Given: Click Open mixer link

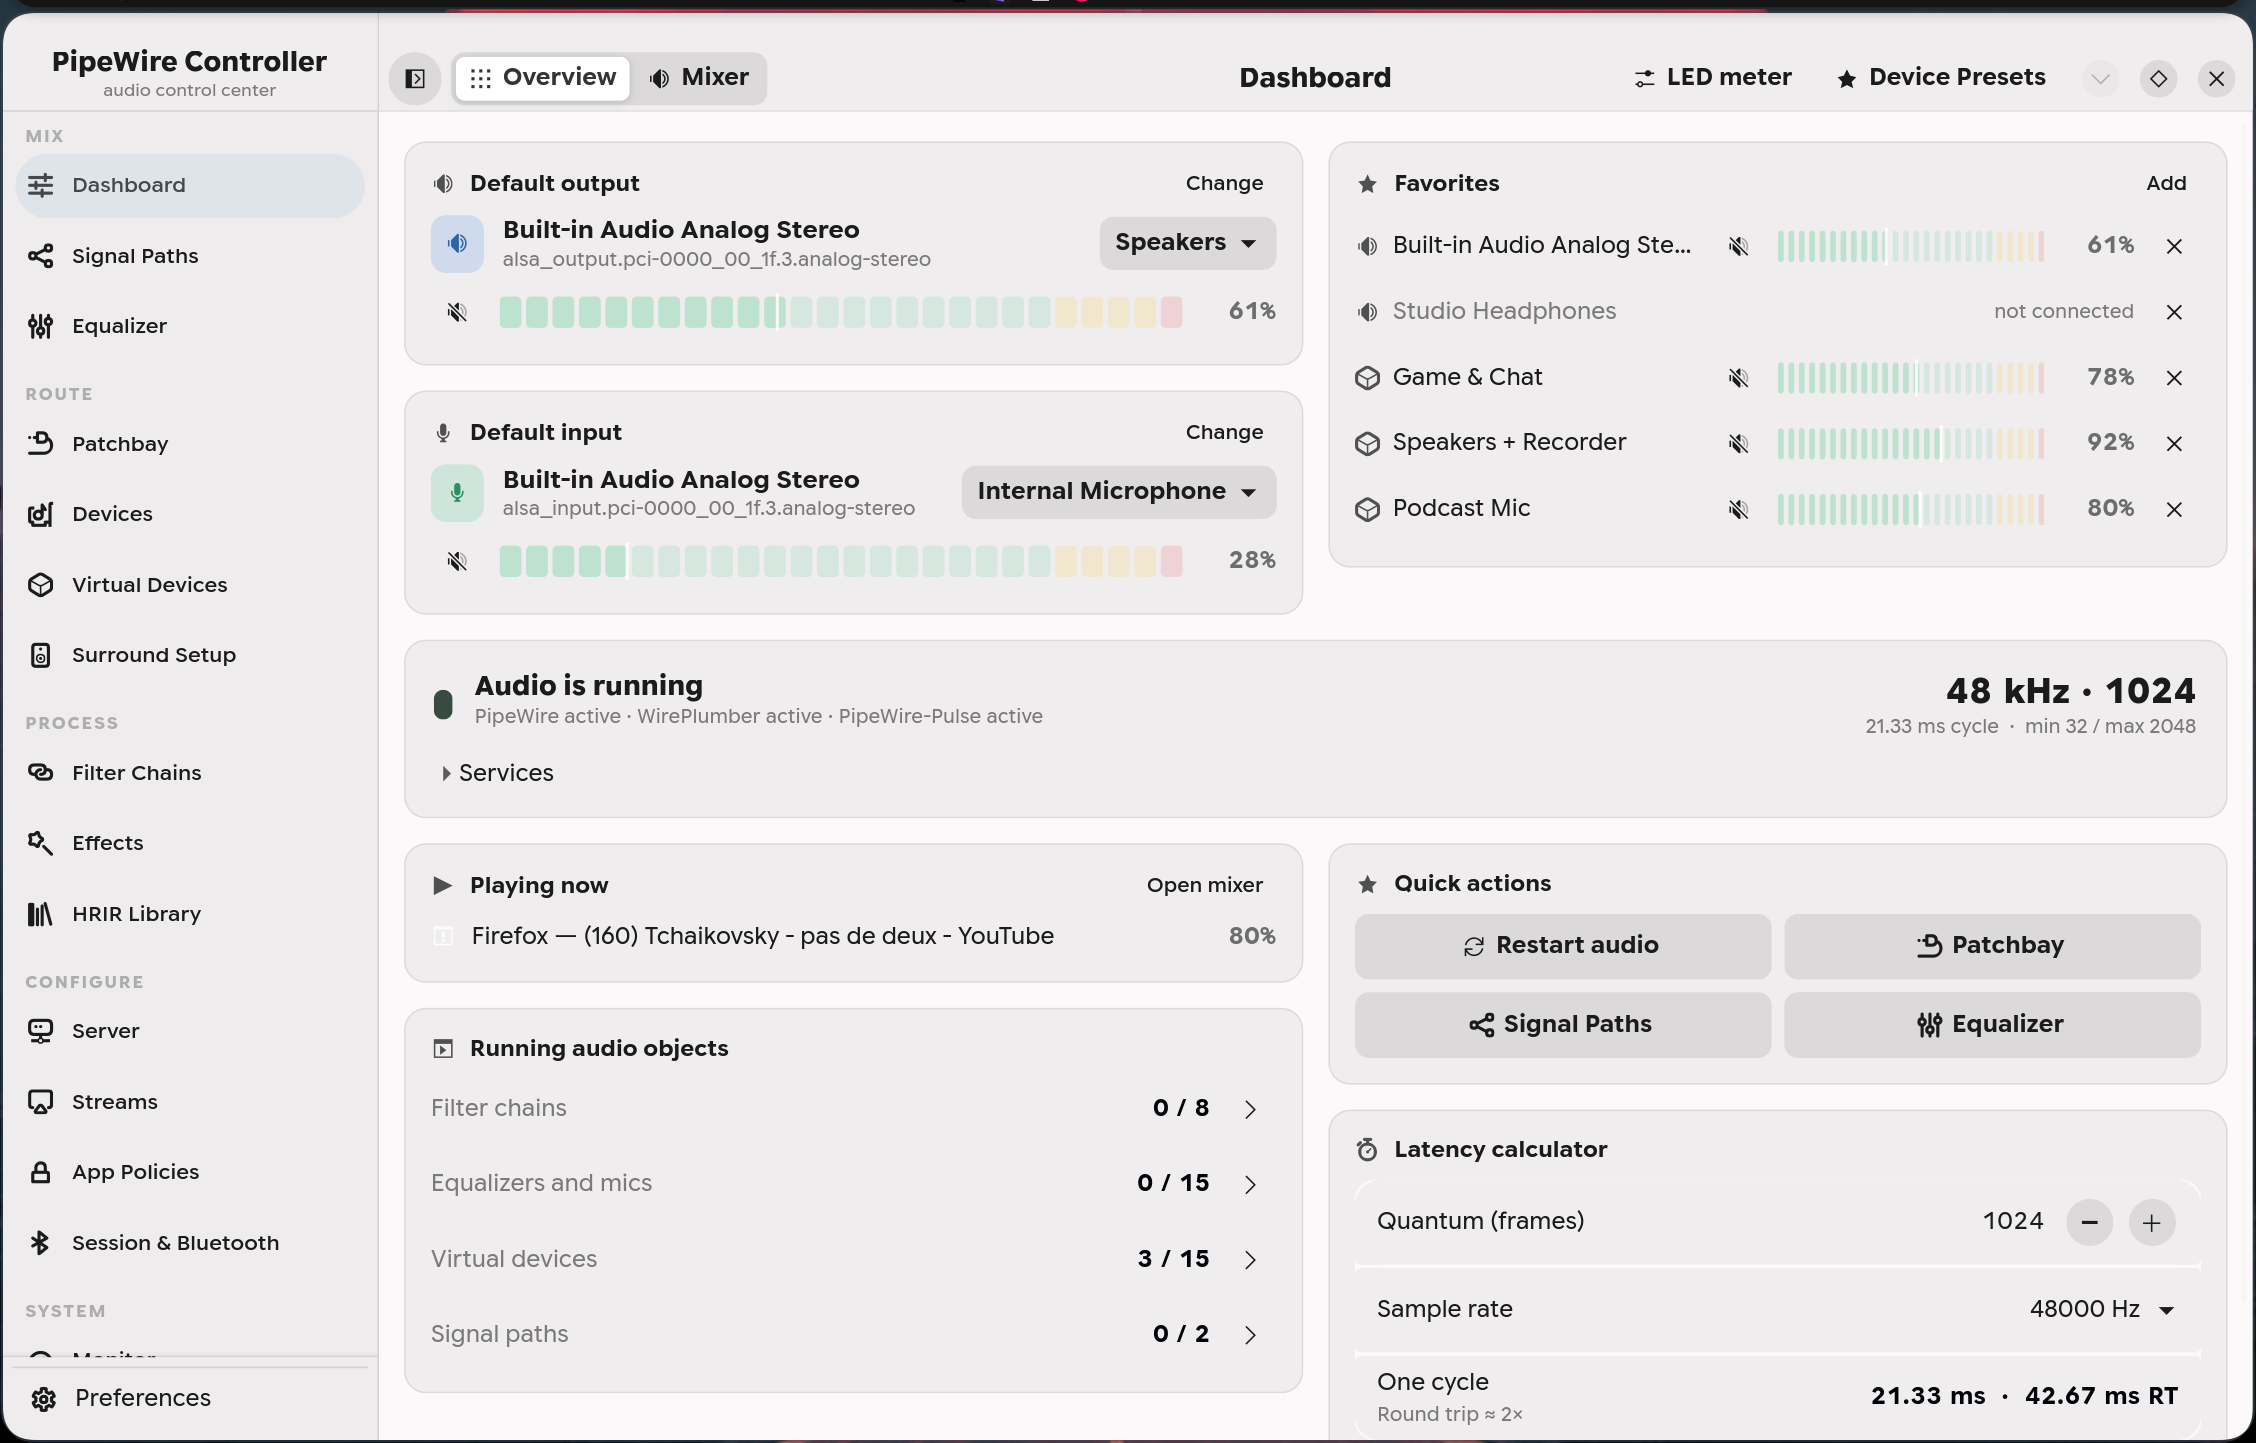Looking at the screenshot, I should click(x=1204, y=886).
